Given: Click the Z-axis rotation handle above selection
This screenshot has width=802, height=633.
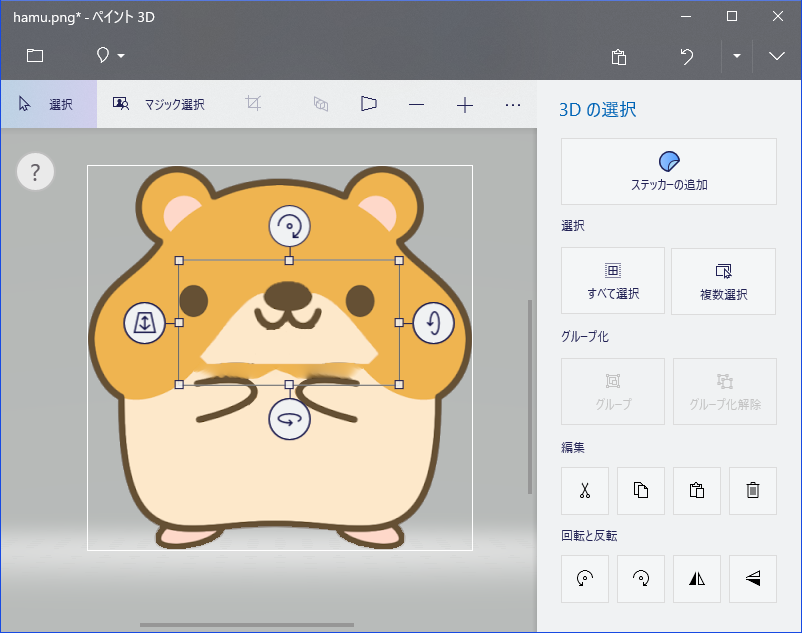Looking at the screenshot, I should 289,225.
